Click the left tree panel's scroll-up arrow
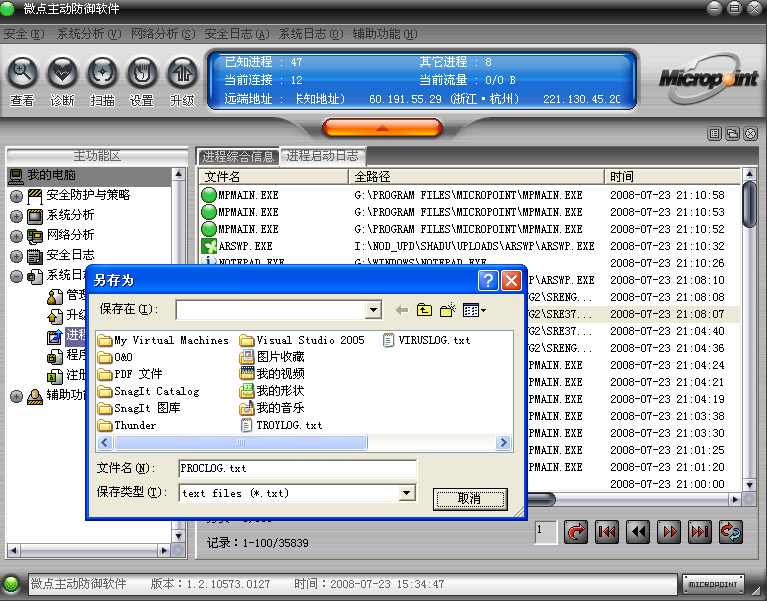767x601 pixels. point(179,174)
